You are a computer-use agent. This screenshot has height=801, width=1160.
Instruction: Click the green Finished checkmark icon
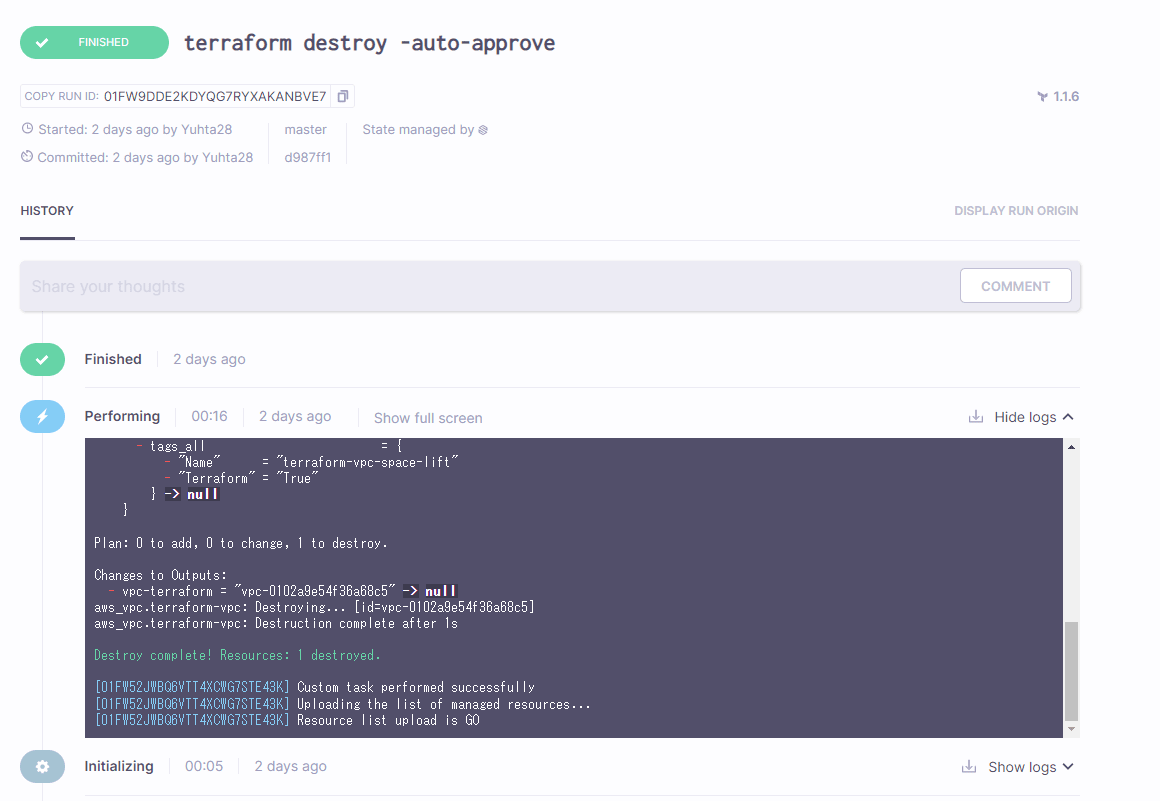pos(42,359)
